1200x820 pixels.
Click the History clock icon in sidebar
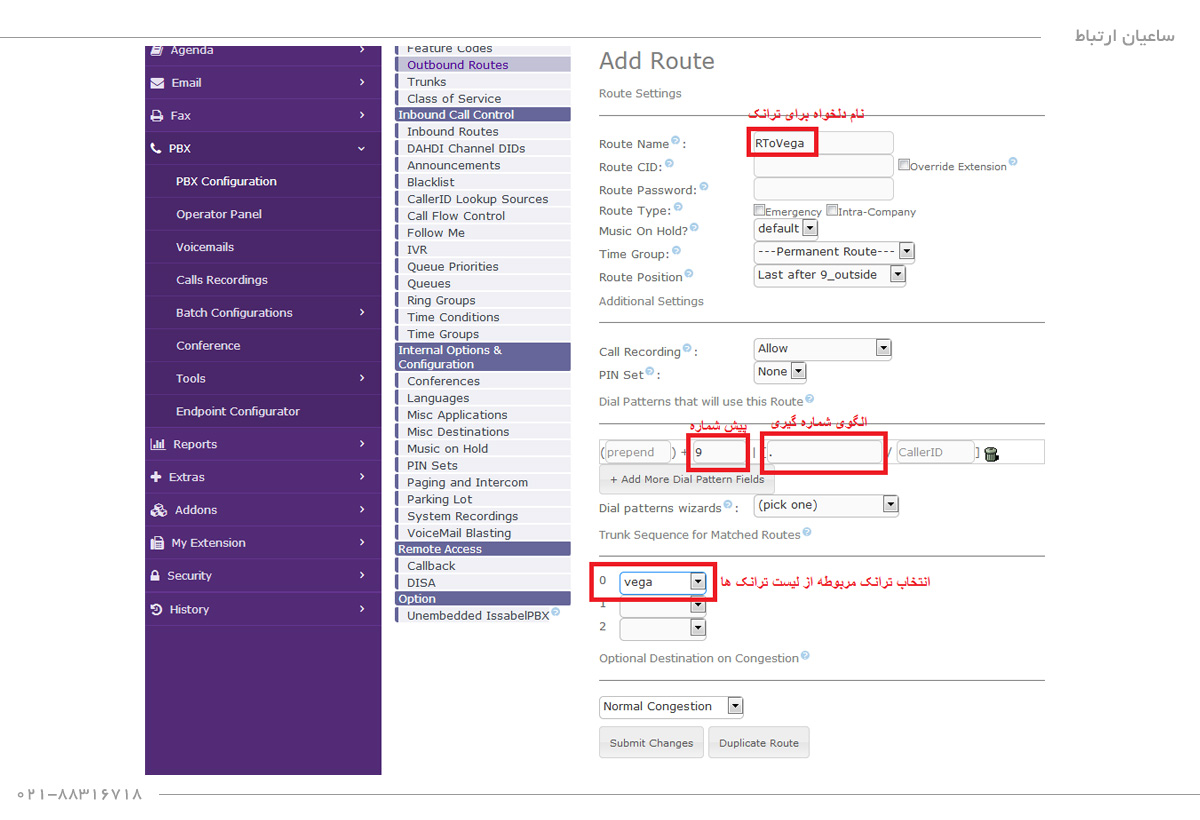(x=157, y=609)
